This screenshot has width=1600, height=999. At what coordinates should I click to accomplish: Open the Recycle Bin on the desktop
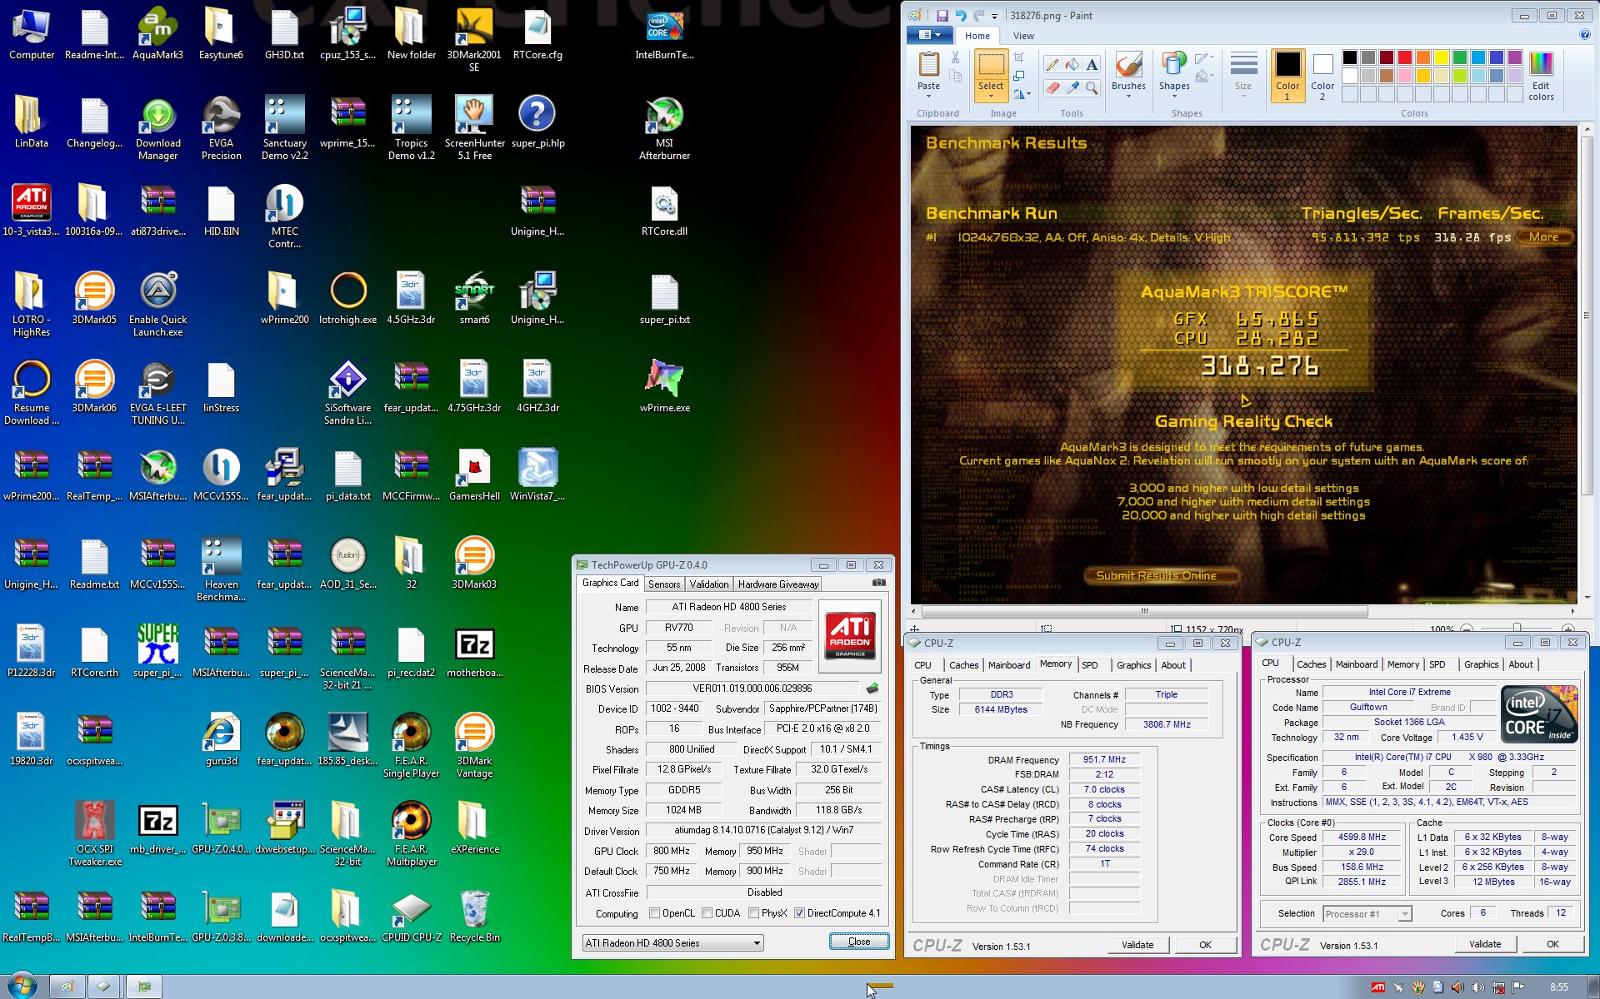pyautogui.click(x=474, y=917)
